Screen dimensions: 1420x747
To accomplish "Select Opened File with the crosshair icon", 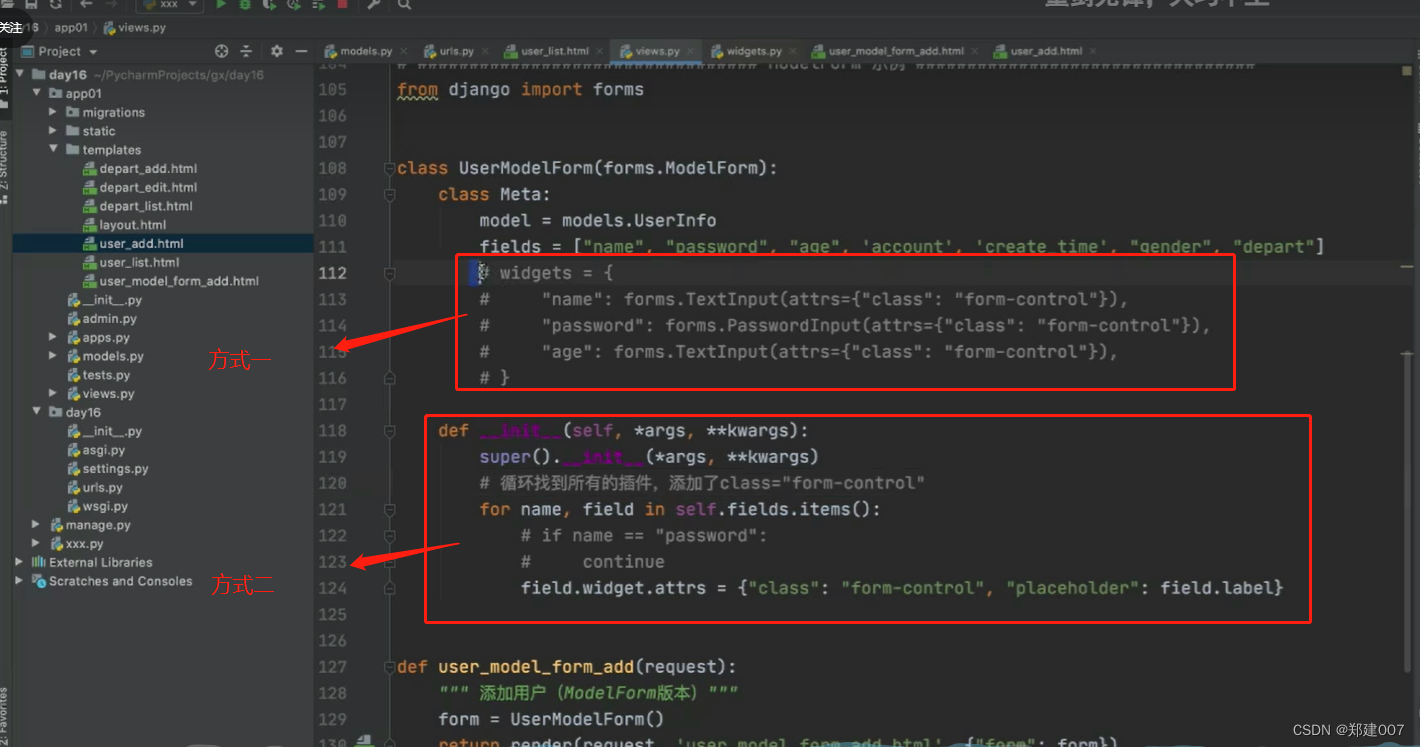I will point(221,51).
